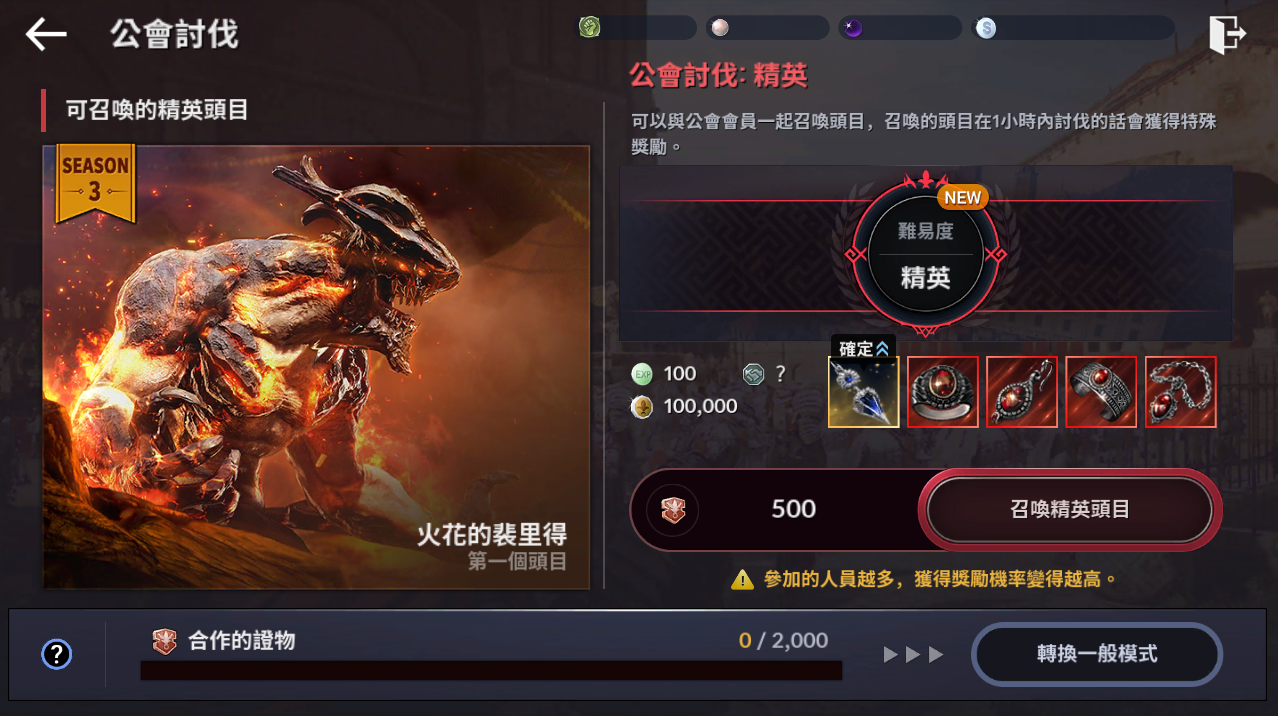This screenshot has width=1278, height=716.
Task: Open the help question mark icon
Action: click(57, 655)
